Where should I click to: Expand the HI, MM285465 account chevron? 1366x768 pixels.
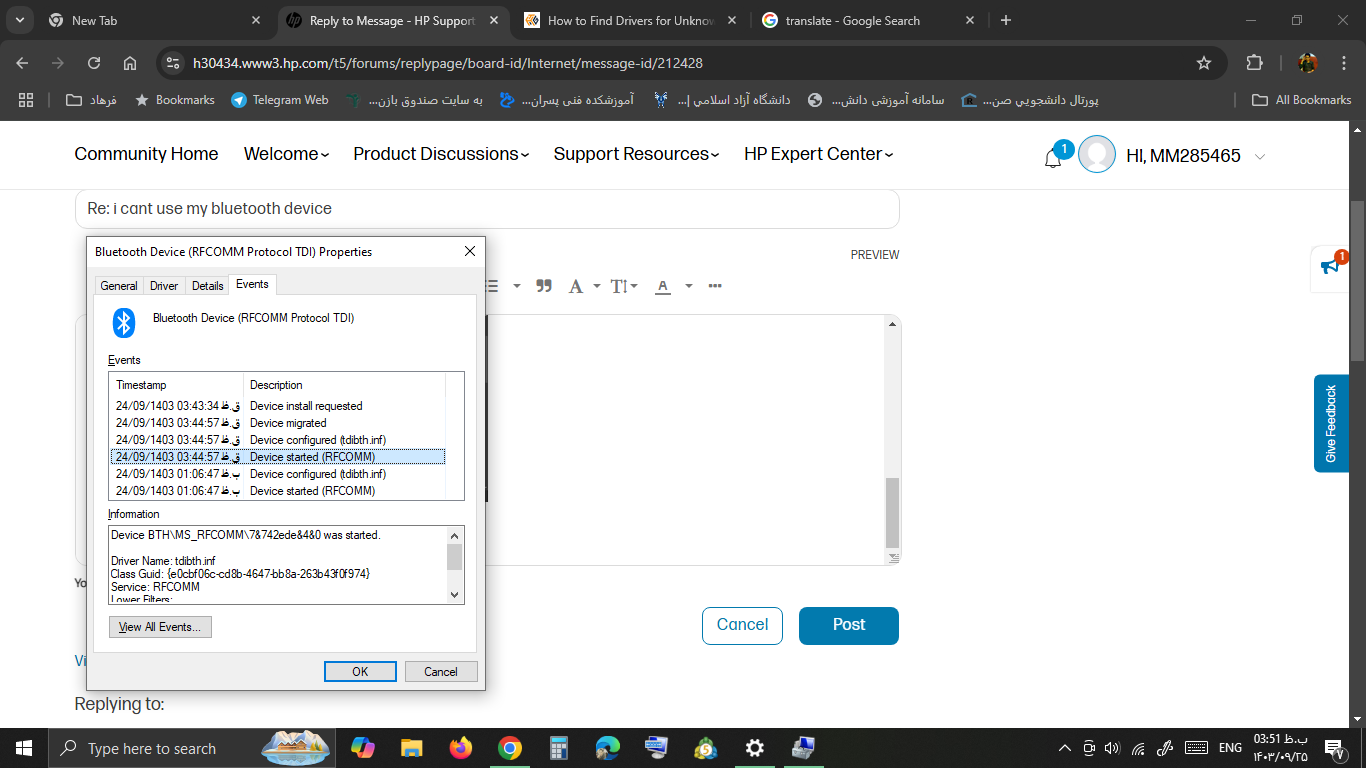(x=1260, y=156)
